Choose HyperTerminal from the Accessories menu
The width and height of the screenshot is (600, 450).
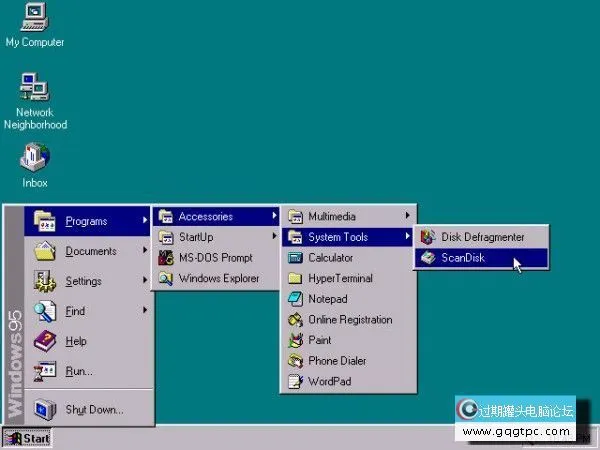tap(342, 279)
